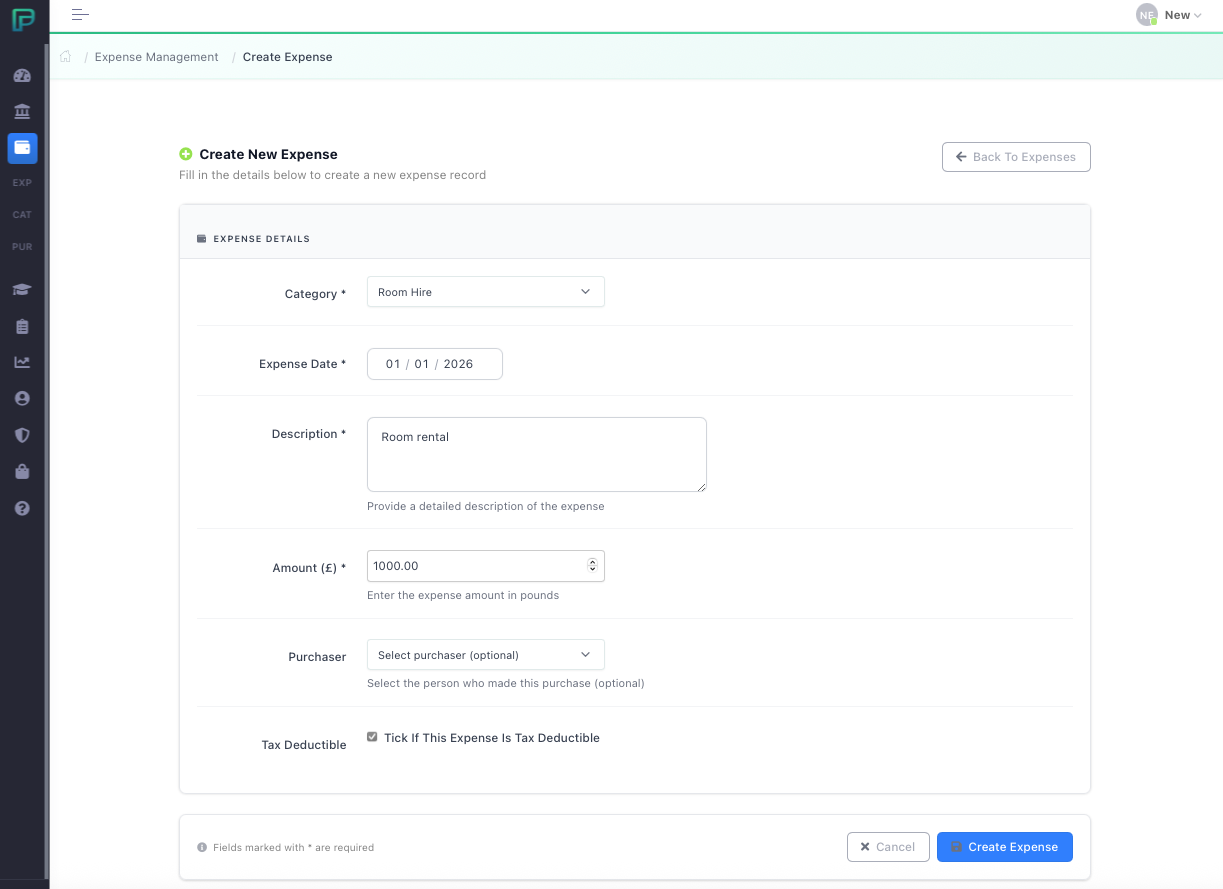This screenshot has height=889, width=1223.
Task: Open the New user menu dropdown
Action: (1170, 15)
